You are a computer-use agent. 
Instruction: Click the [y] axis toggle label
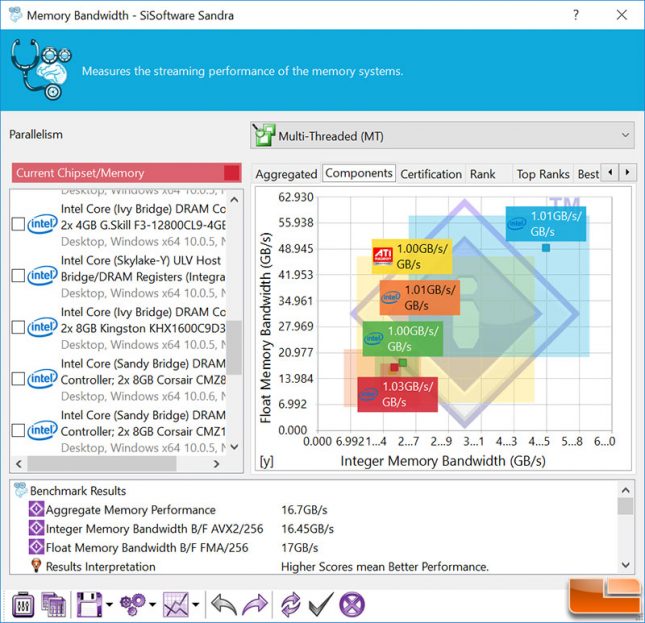point(266,461)
